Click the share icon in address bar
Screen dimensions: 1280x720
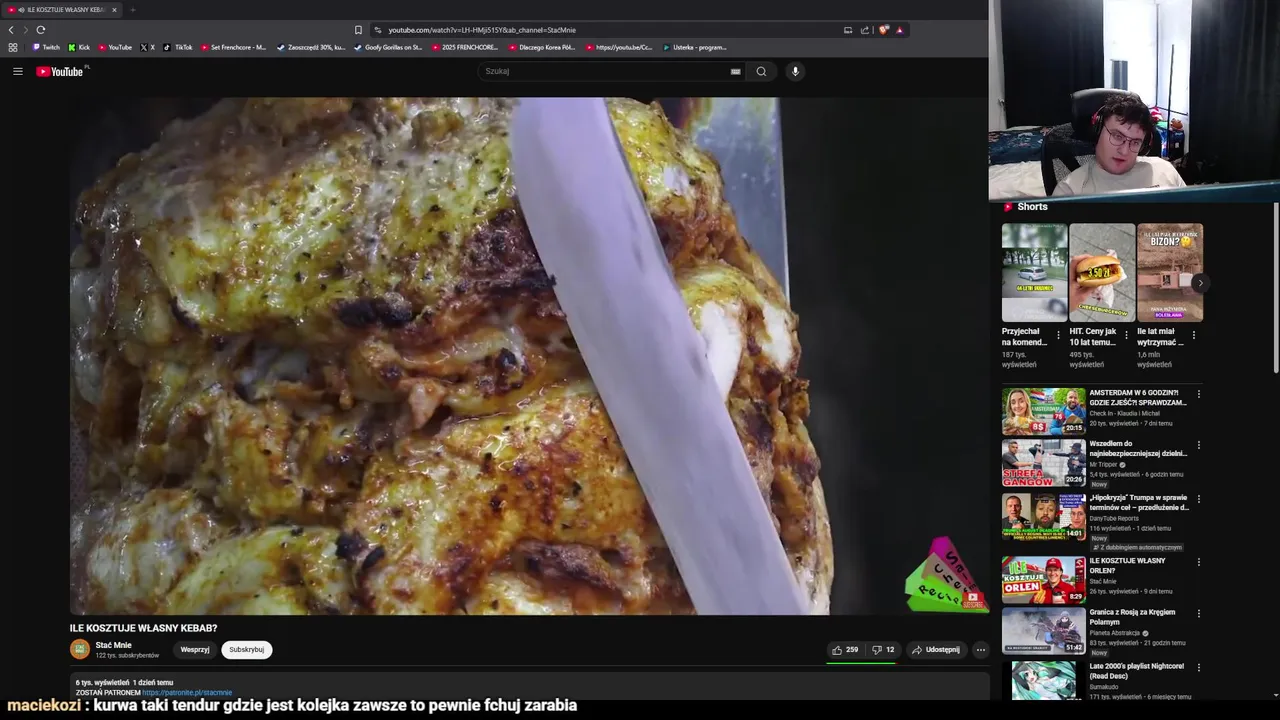865,30
